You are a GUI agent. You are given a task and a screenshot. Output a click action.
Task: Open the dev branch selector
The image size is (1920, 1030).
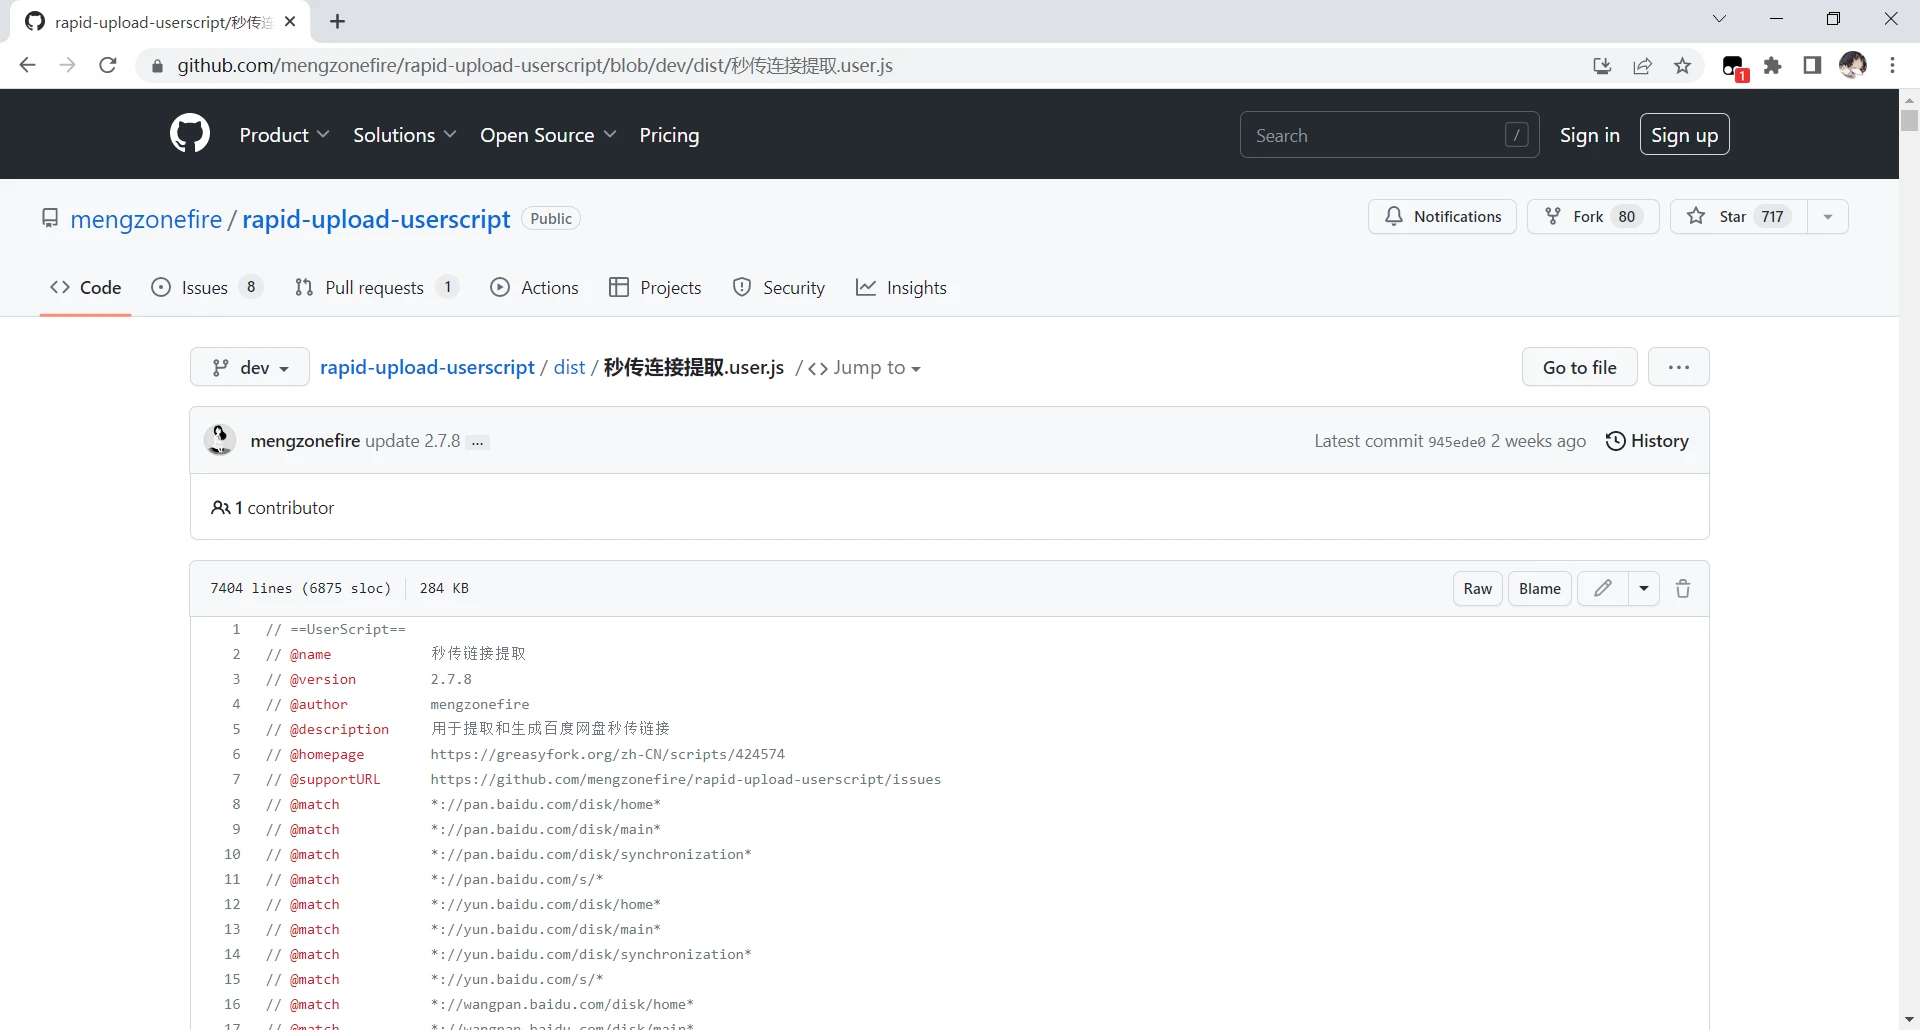pos(250,367)
